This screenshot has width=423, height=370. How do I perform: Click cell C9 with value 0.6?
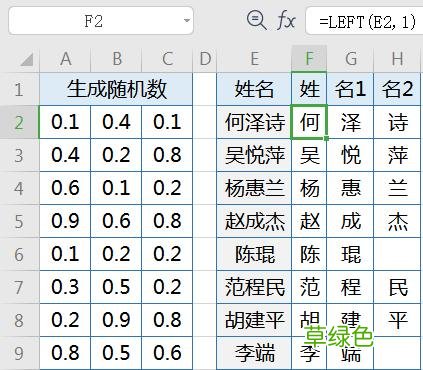point(167,353)
